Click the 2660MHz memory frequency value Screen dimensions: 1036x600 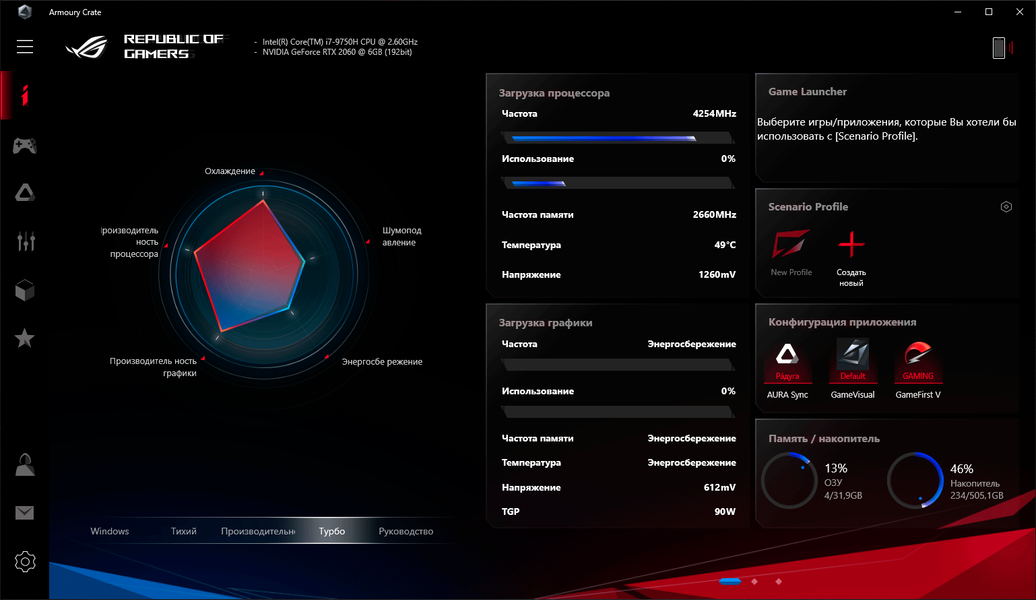pyautogui.click(x=714, y=215)
